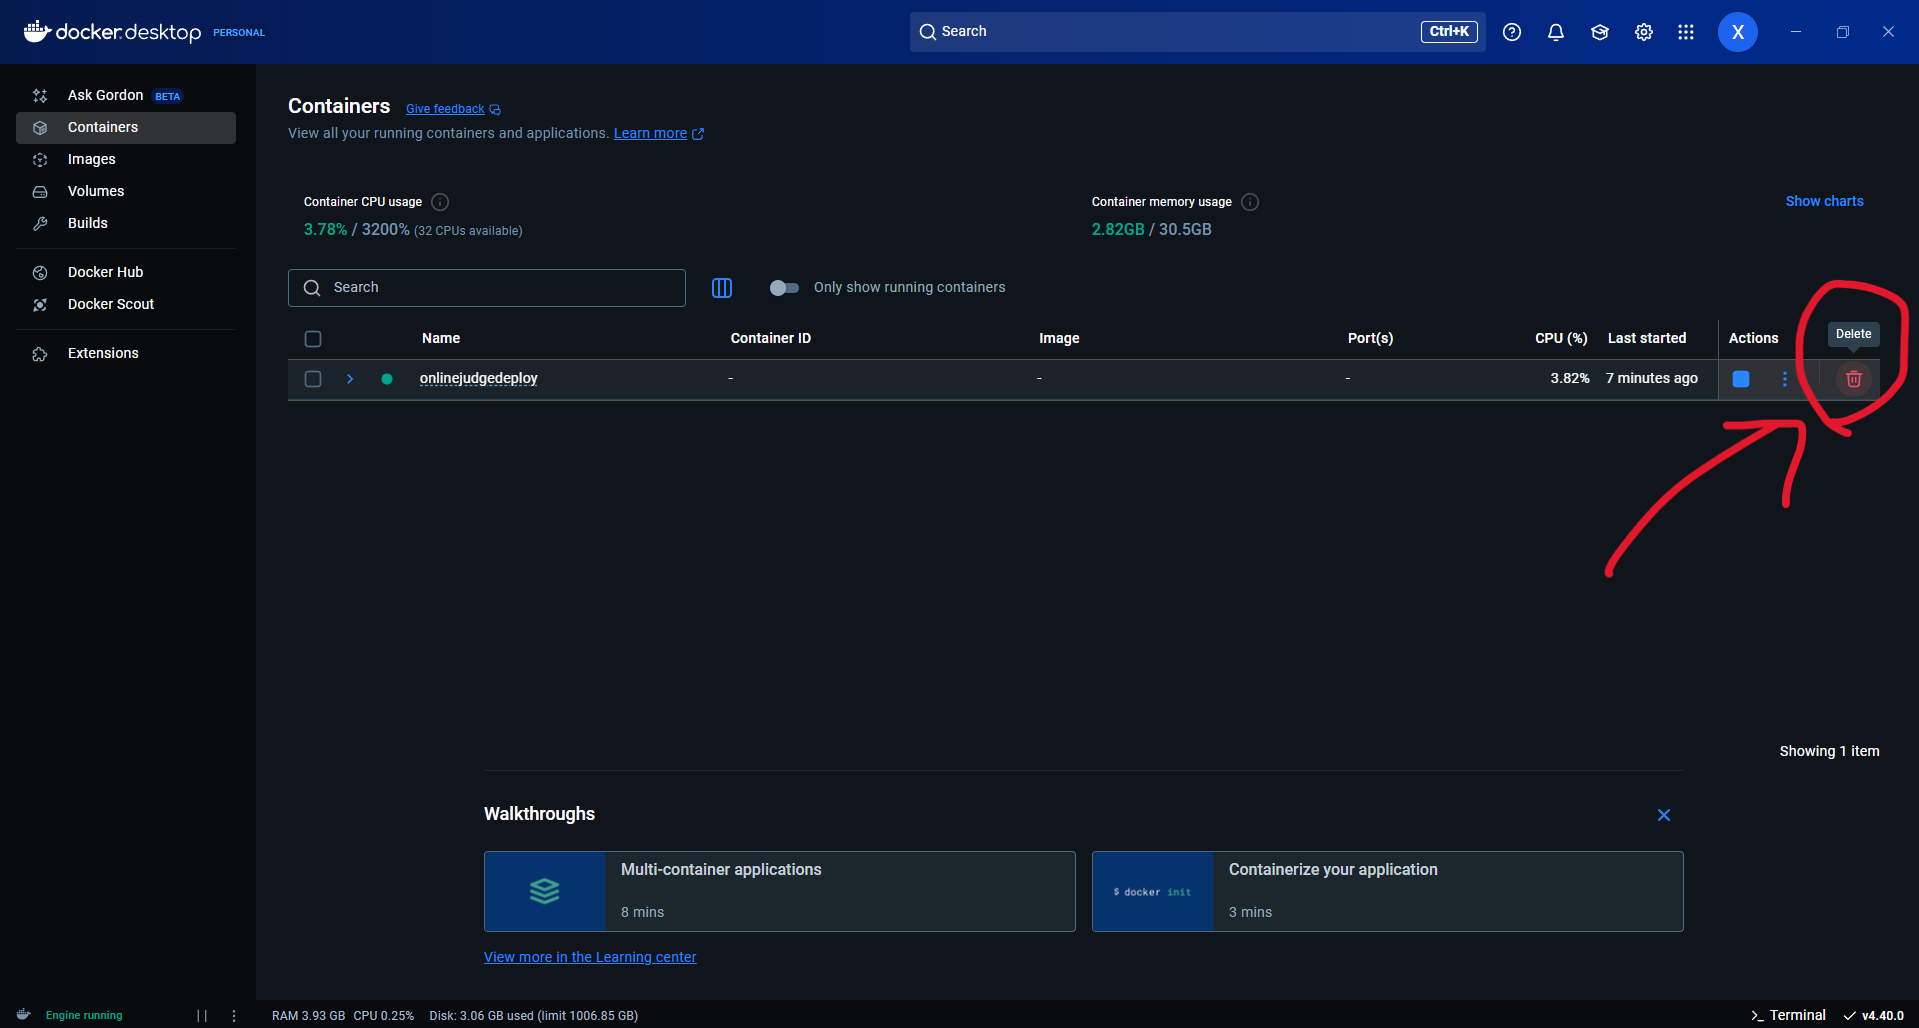Click the Port(s) column header
1919x1028 pixels.
pos(1370,338)
